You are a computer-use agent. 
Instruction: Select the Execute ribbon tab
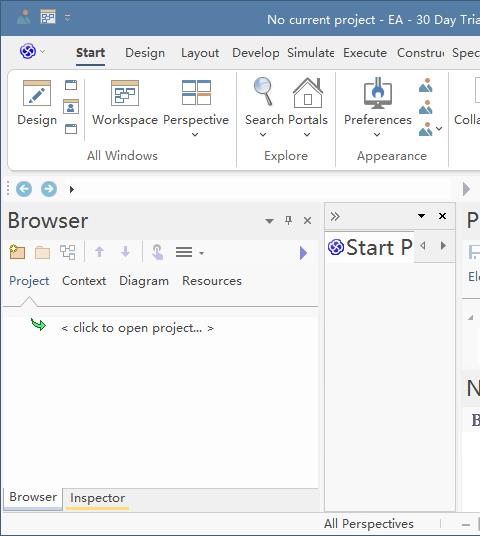365,53
